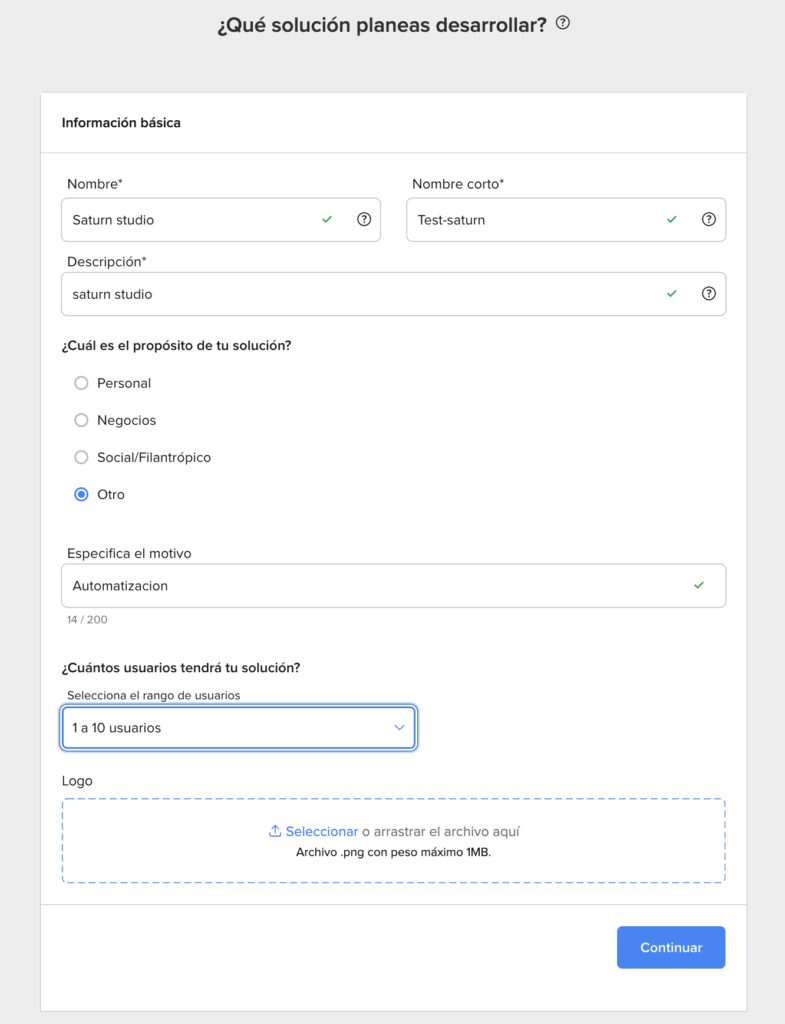
Task: Click the Seleccionar link to upload logo
Action: [321, 831]
